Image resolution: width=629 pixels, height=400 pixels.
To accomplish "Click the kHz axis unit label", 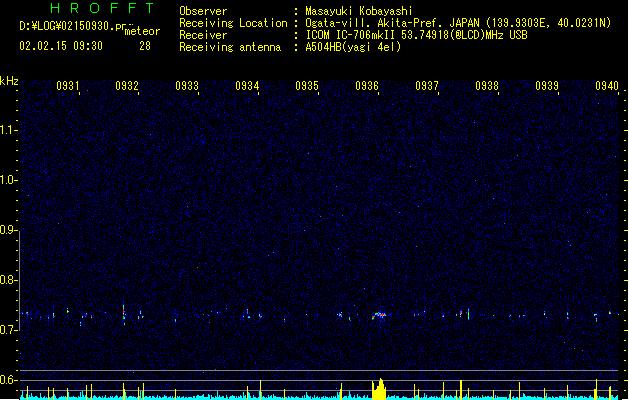I will tap(9, 81).
